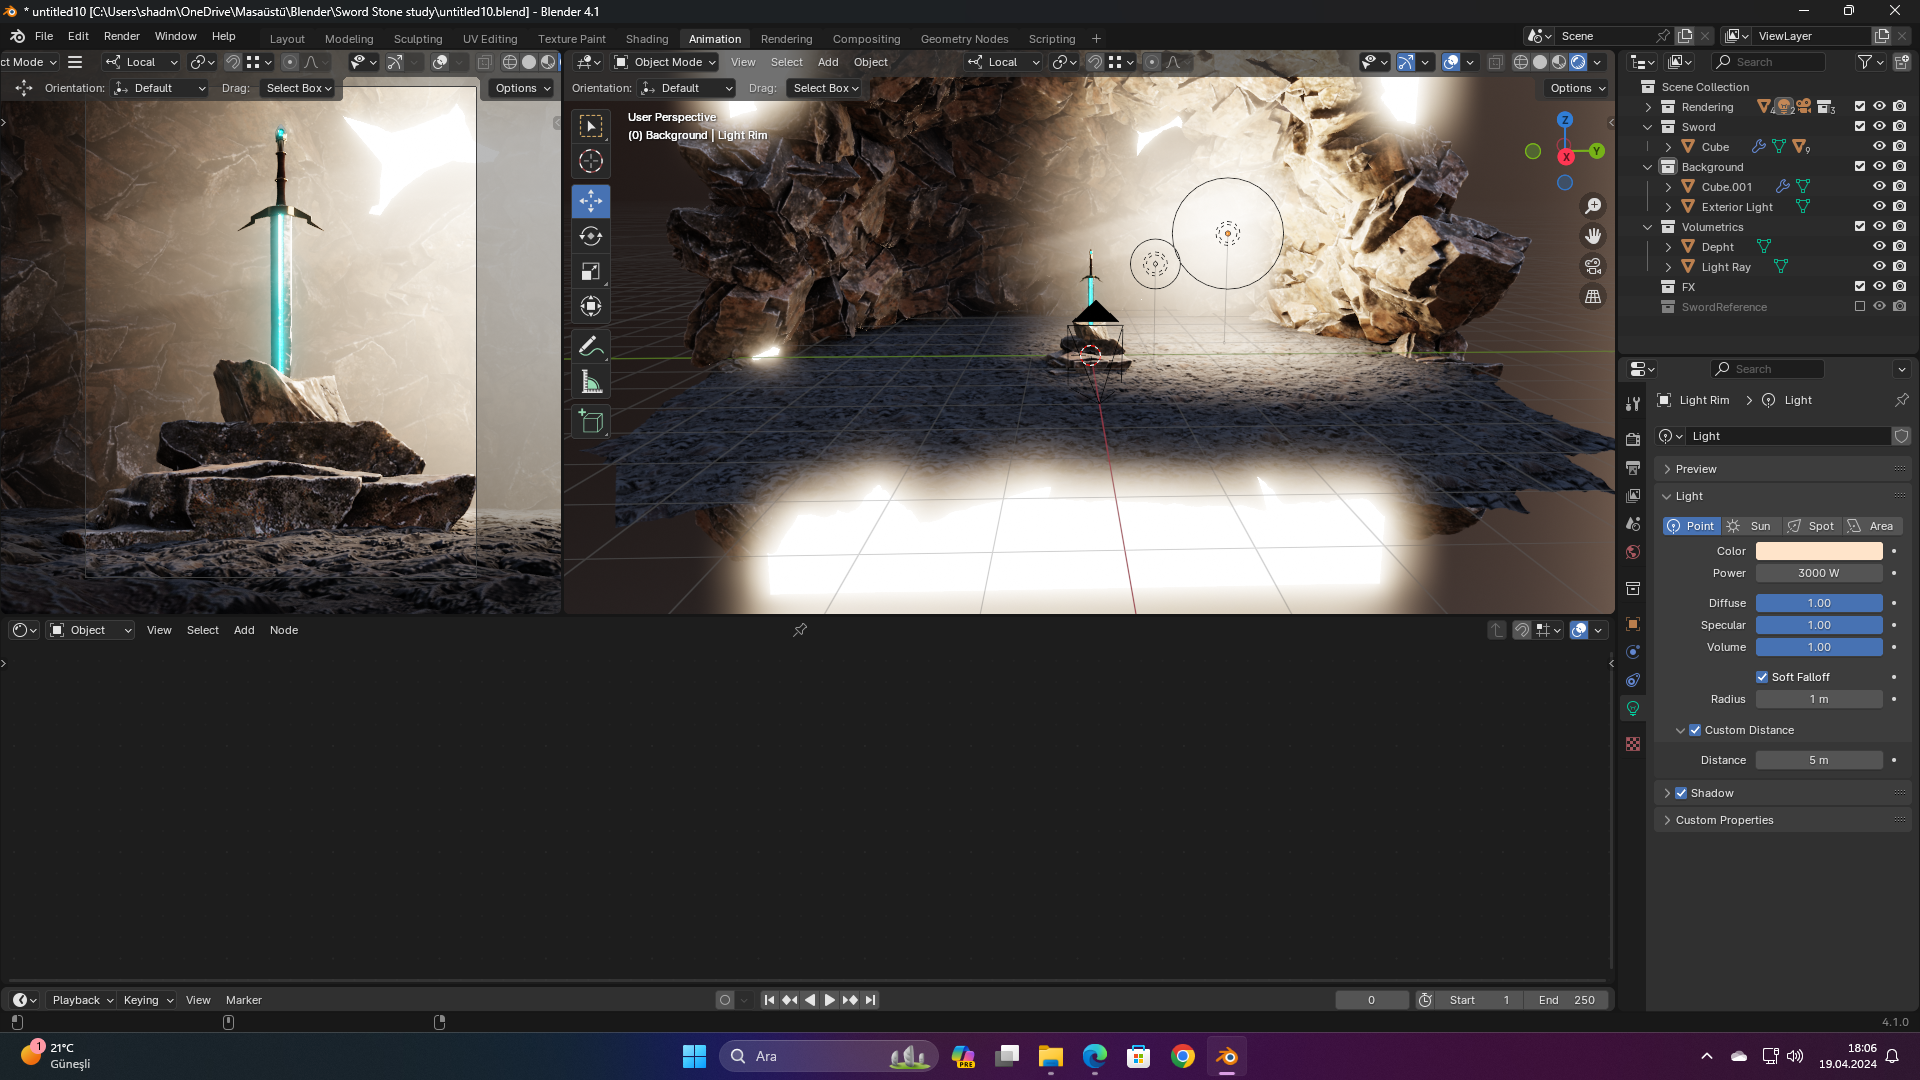This screenshot has height=1080, width=1920.
Task: Click the Light properties icon in sidebar
Action: (x=1633, y=708)
